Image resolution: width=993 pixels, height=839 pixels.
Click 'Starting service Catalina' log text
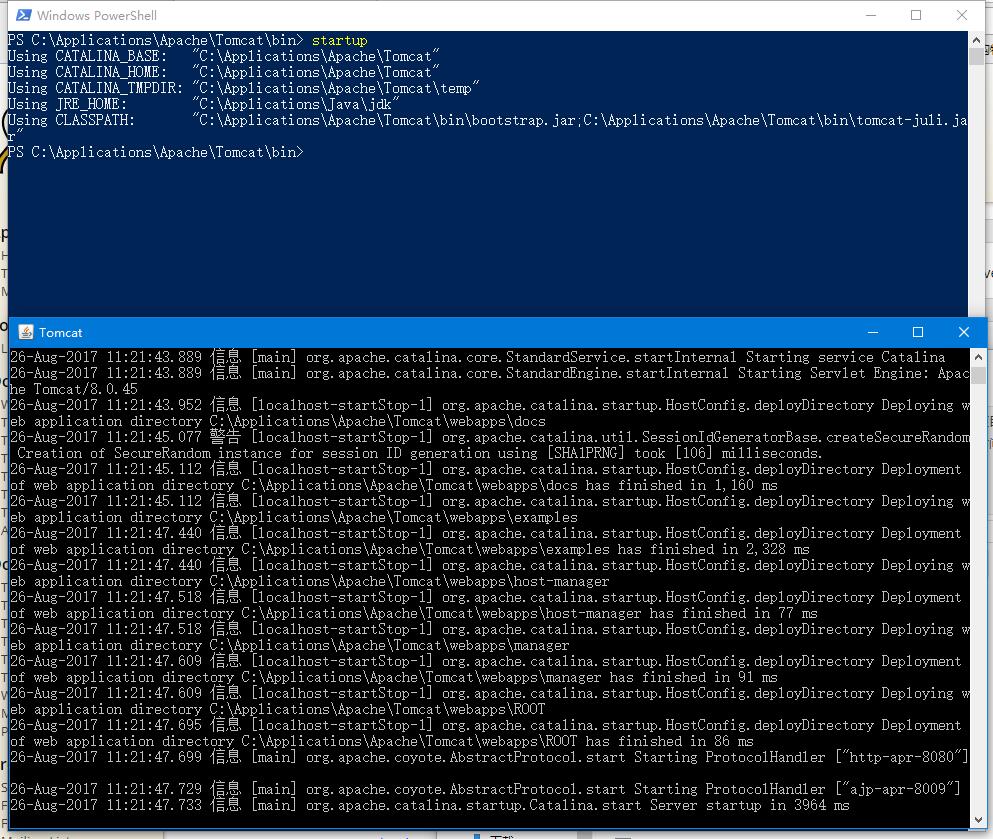(x=845, y=357)
